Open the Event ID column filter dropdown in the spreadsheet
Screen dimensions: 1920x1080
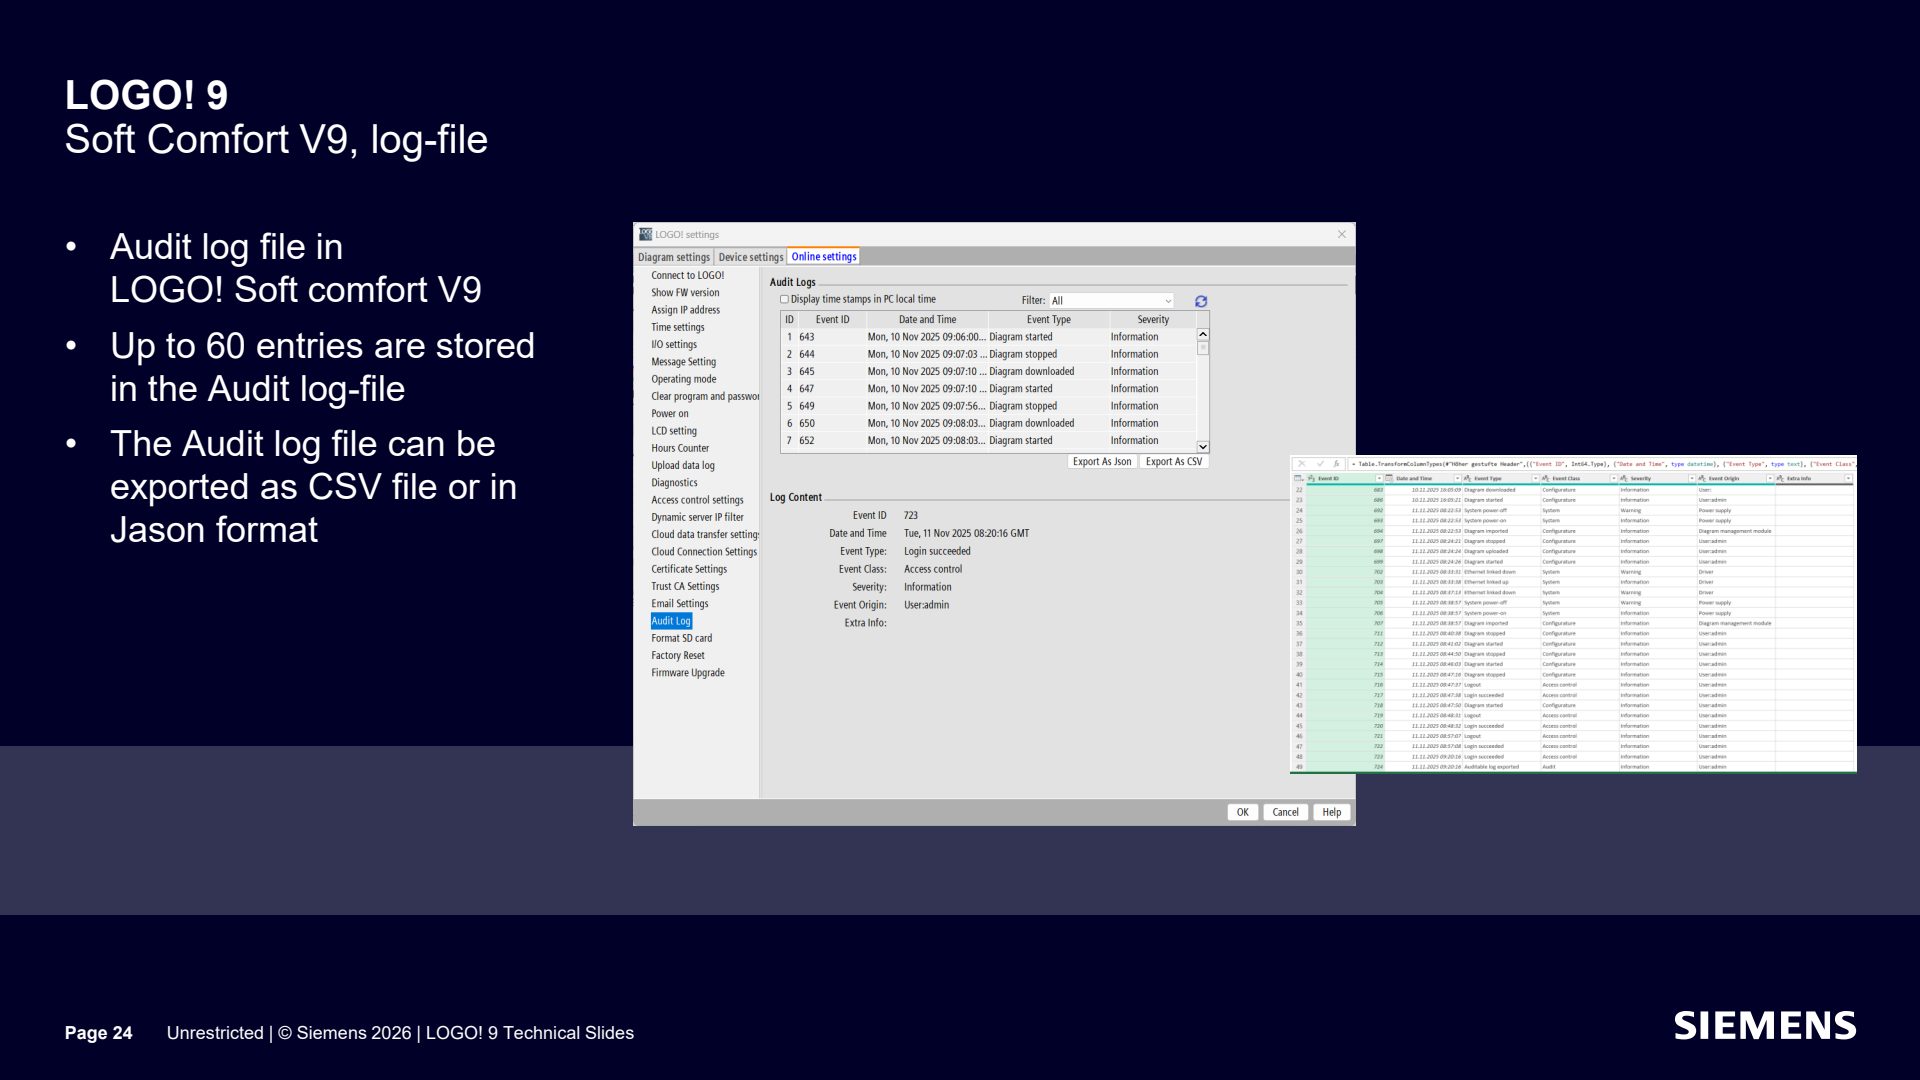[x=1379, y=478]
